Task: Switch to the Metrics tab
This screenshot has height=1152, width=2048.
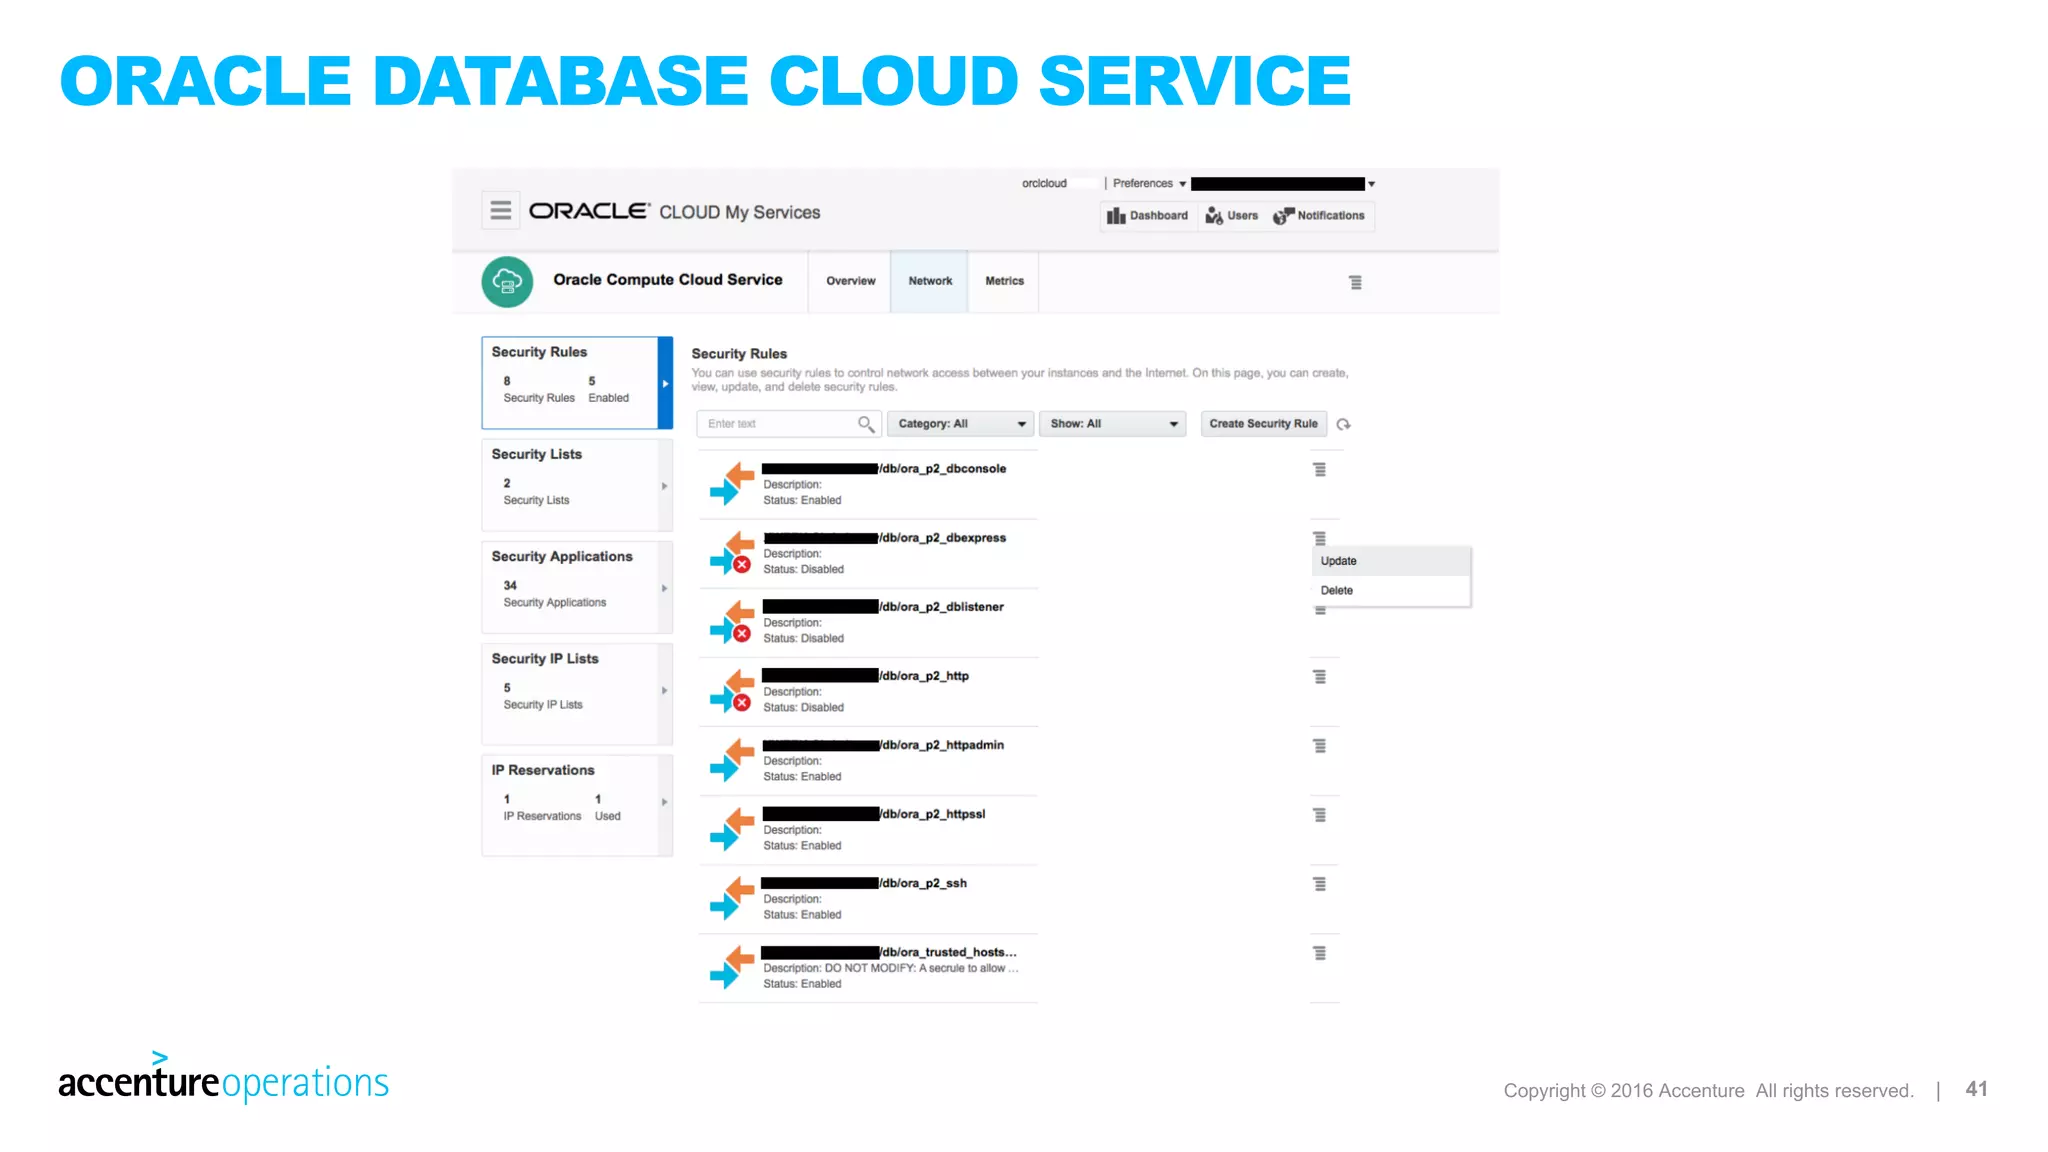Action: click(x=1004, y=281)
